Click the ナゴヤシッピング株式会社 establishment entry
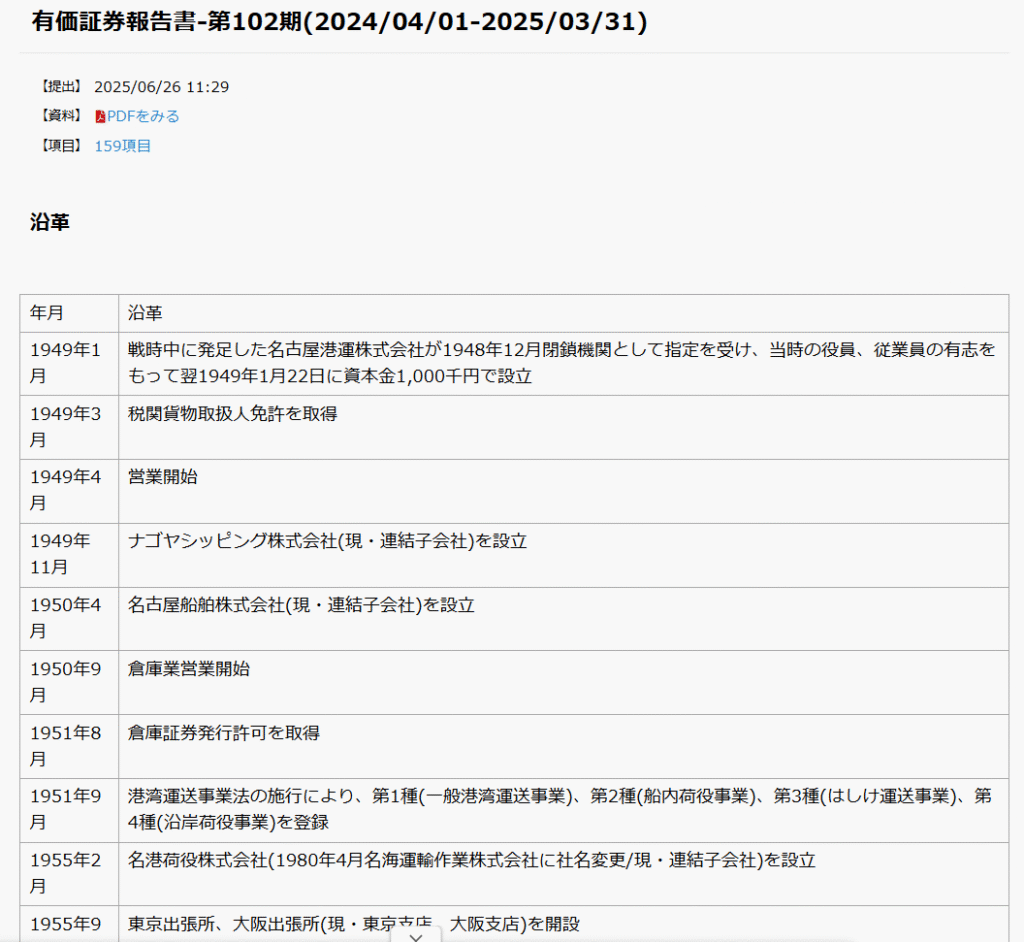 [x=327, y=541]
